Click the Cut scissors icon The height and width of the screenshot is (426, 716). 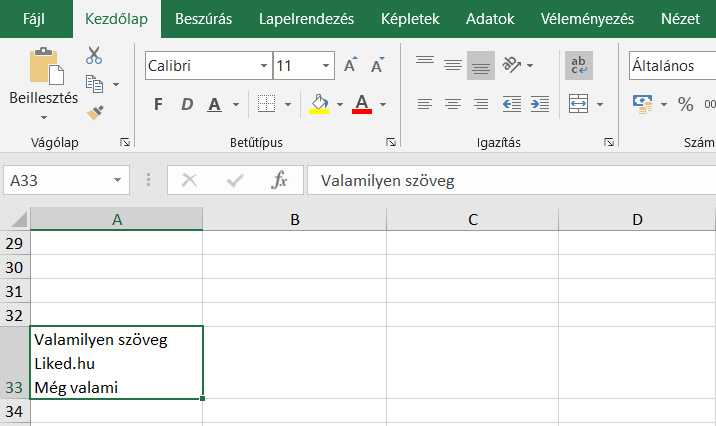[x=95, y=56]
